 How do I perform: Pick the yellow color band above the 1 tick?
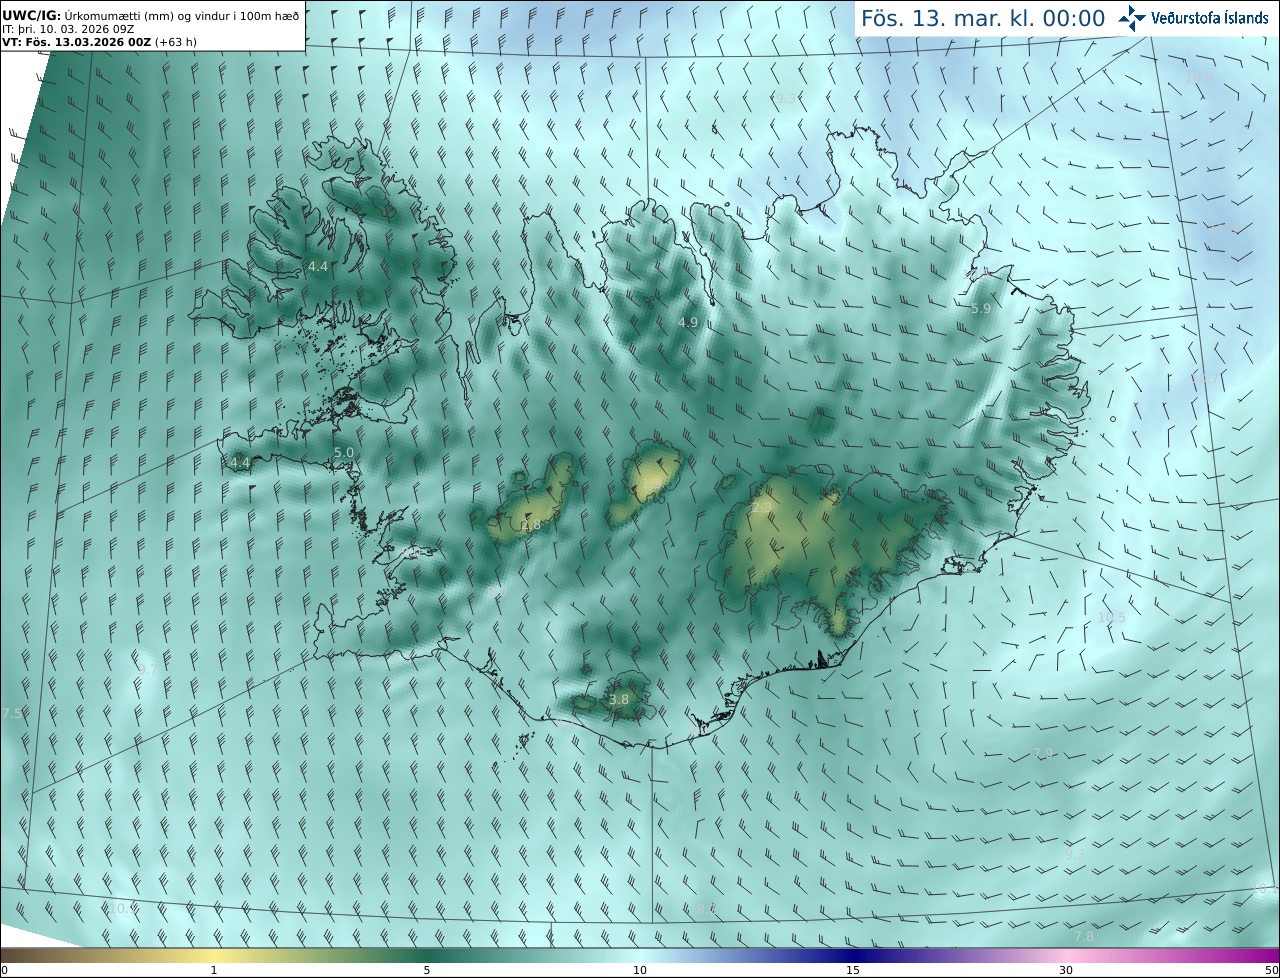pyautogui.click(x=214, y=955)
